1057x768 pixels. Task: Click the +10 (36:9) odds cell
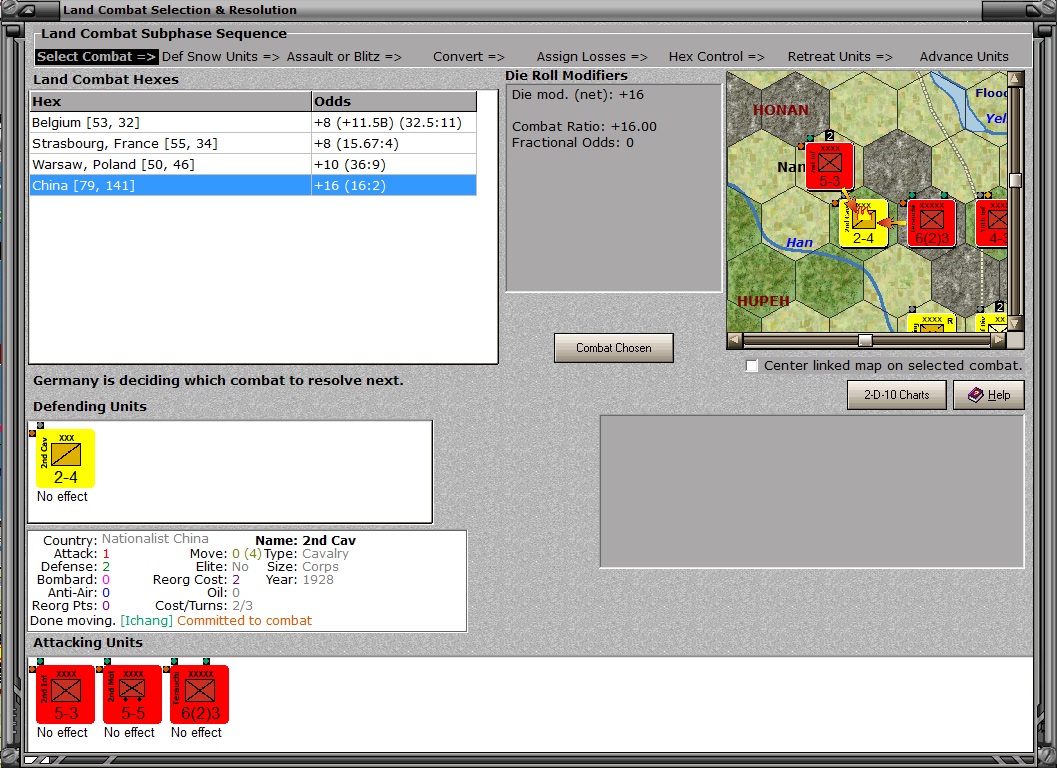click(394, 165)
